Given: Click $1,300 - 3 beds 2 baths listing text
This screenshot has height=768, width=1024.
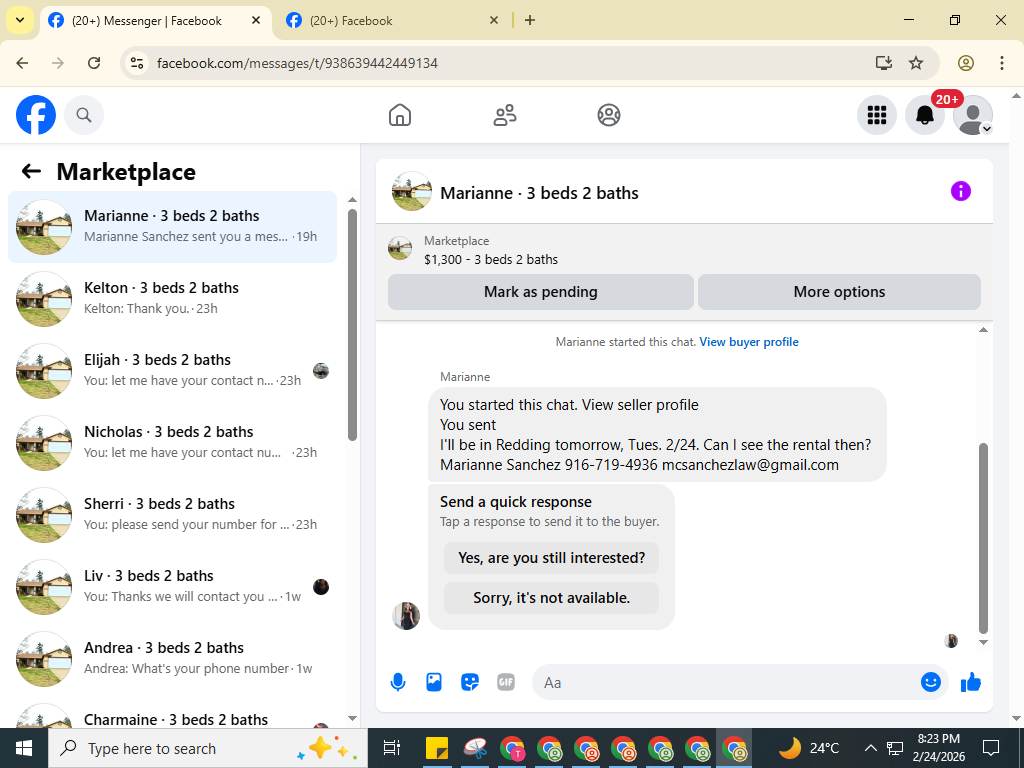Looking at the screenshot, I should click(x=491, y=259).
